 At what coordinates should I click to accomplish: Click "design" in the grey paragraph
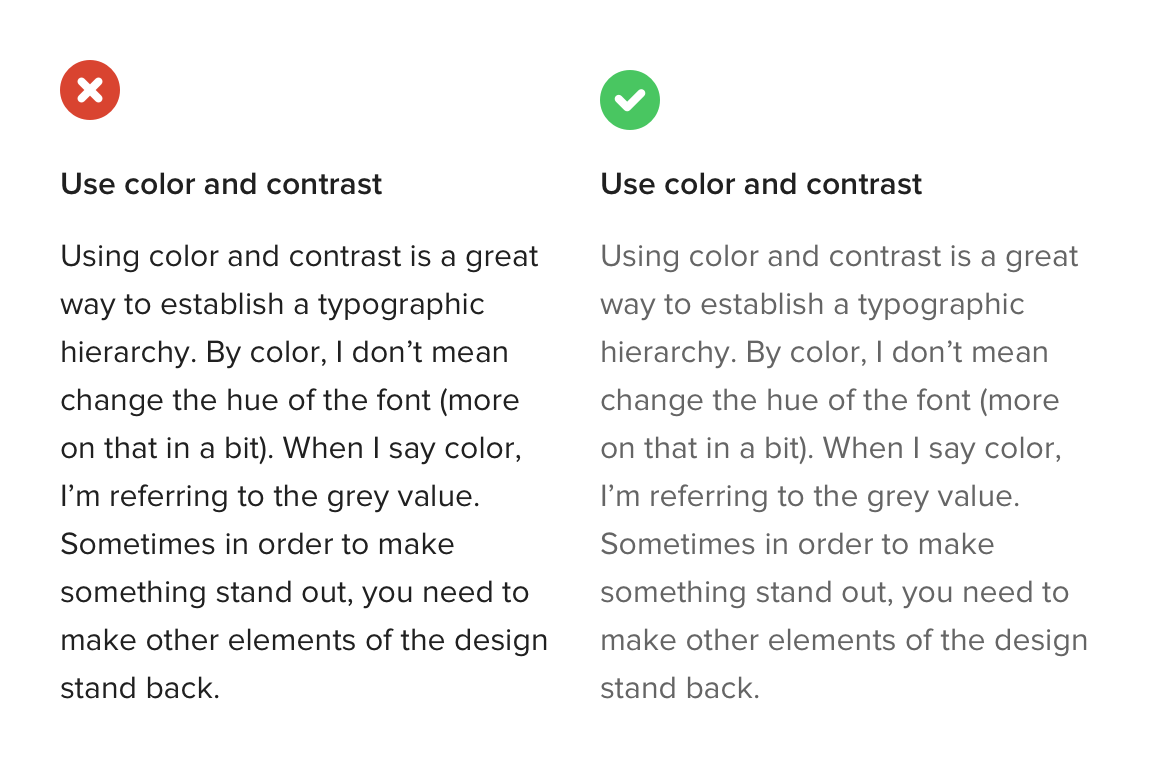tap(1041, 642)
